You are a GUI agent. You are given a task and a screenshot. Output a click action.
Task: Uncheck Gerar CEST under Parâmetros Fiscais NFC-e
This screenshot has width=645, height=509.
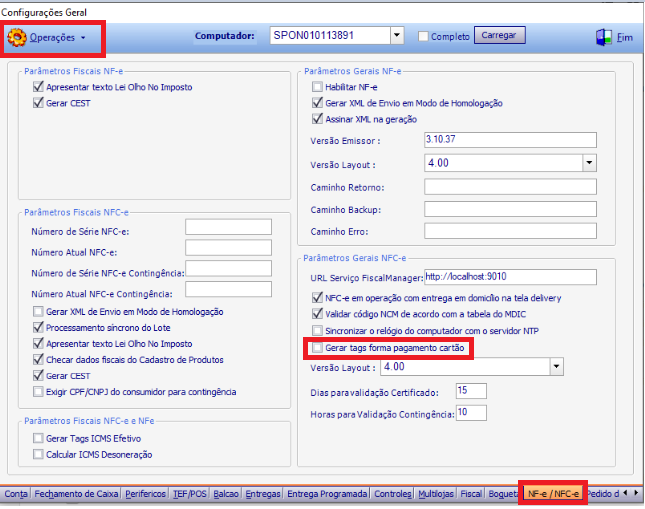[38, 376]
